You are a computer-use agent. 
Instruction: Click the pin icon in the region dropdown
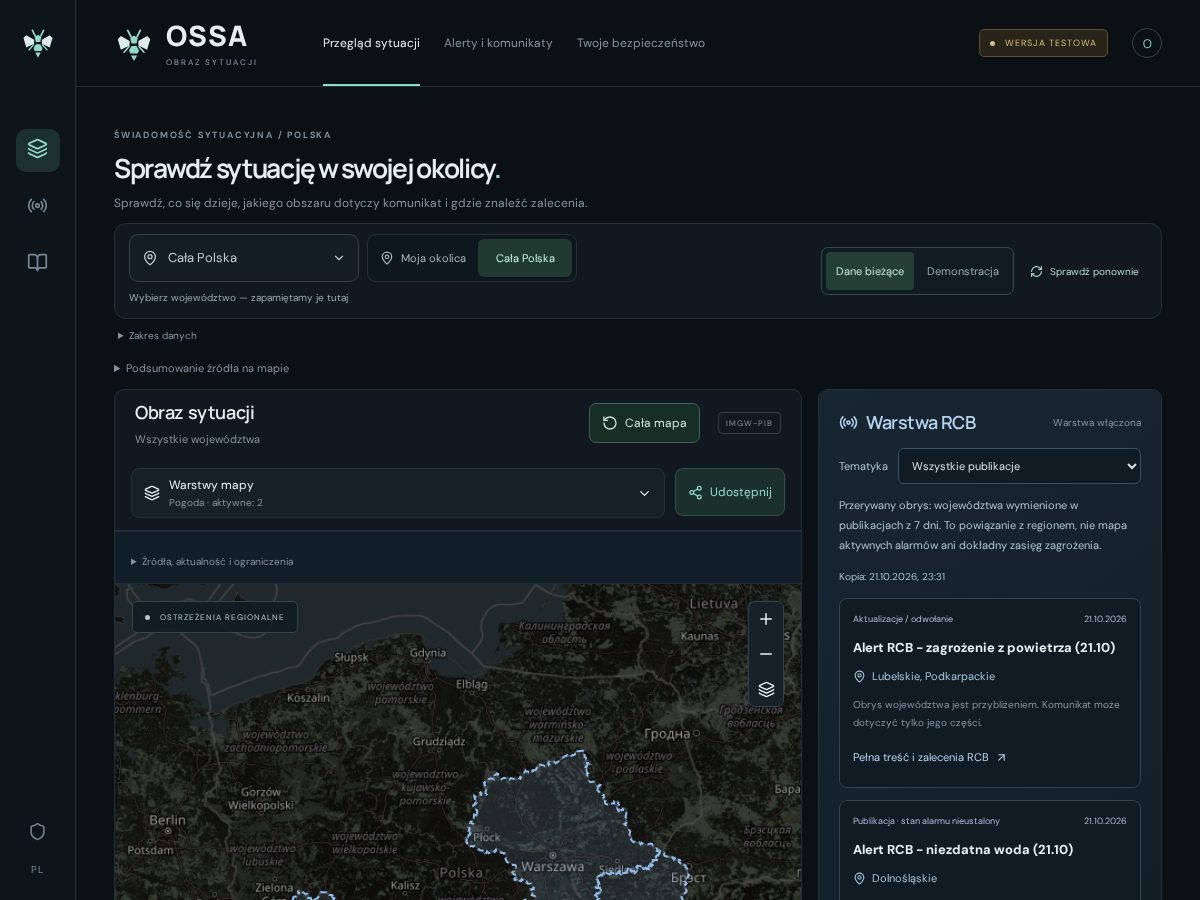pos(150,258)
